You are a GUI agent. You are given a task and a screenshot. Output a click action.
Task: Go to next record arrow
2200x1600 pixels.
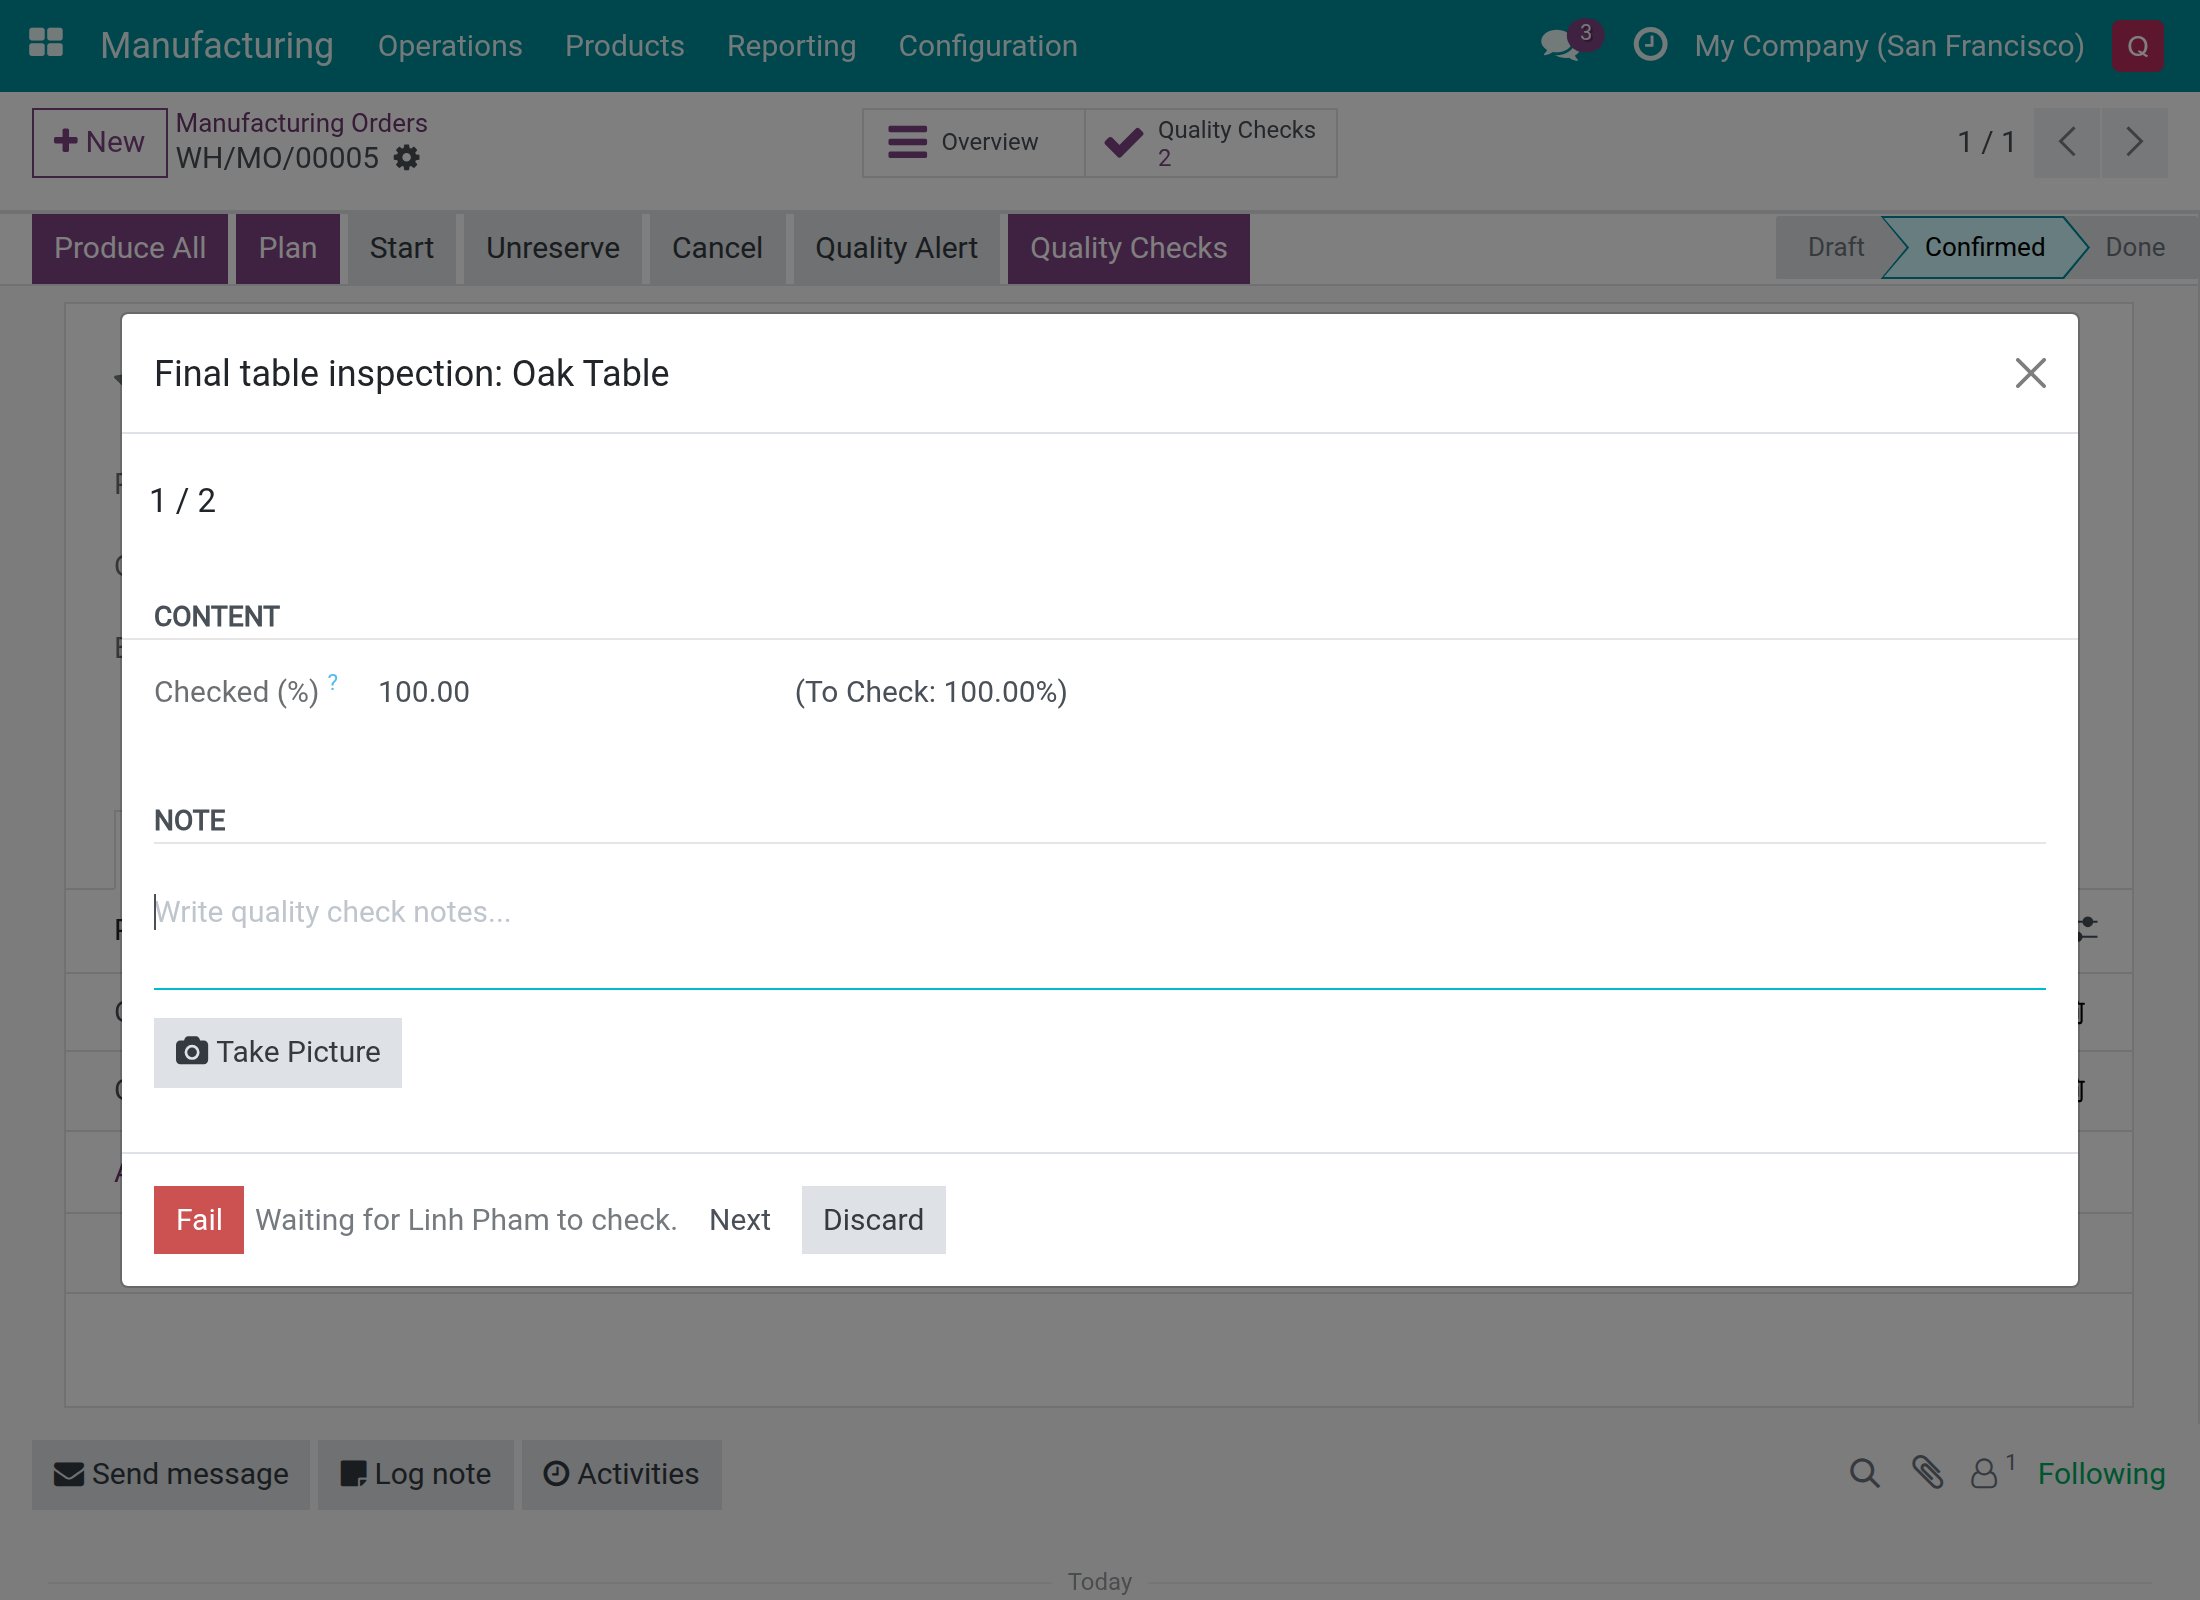coord(2134,142)
